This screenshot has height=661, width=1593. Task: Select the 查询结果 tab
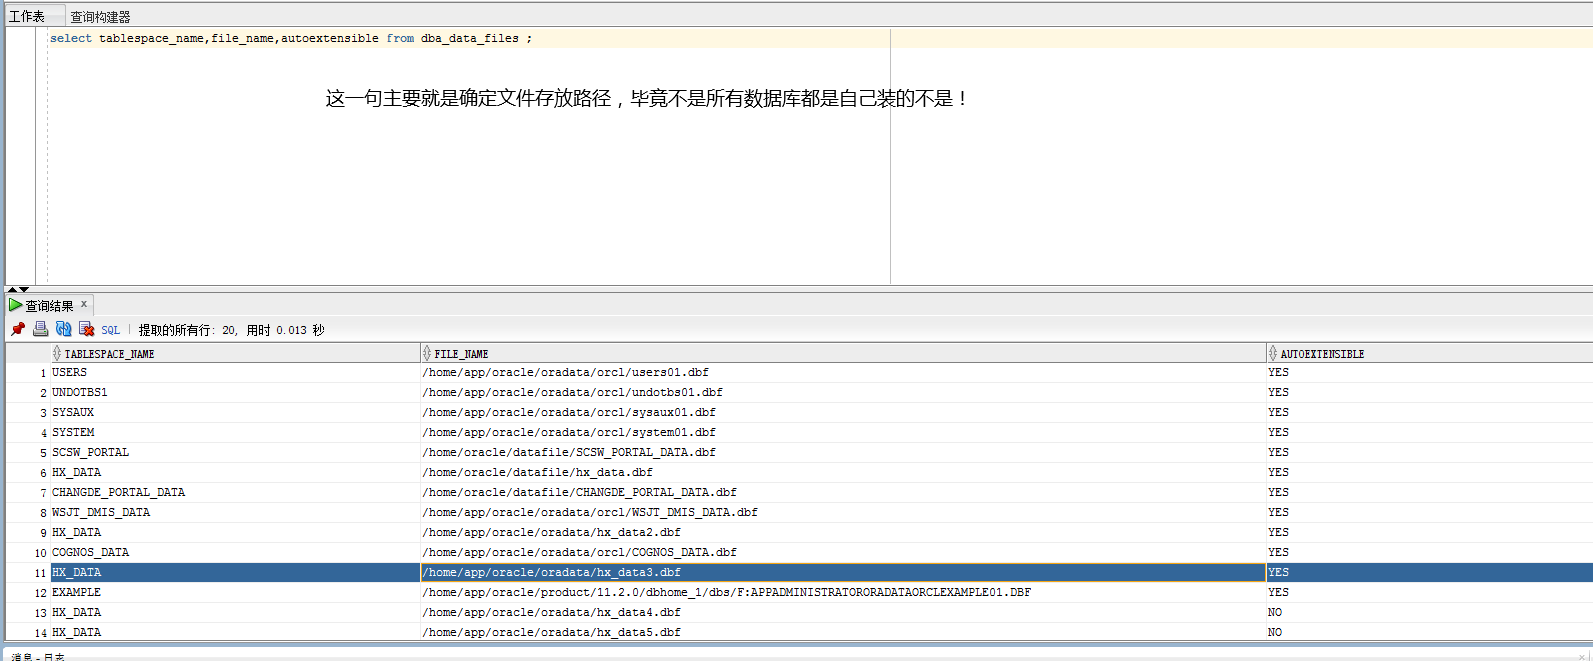click(49, 306)
